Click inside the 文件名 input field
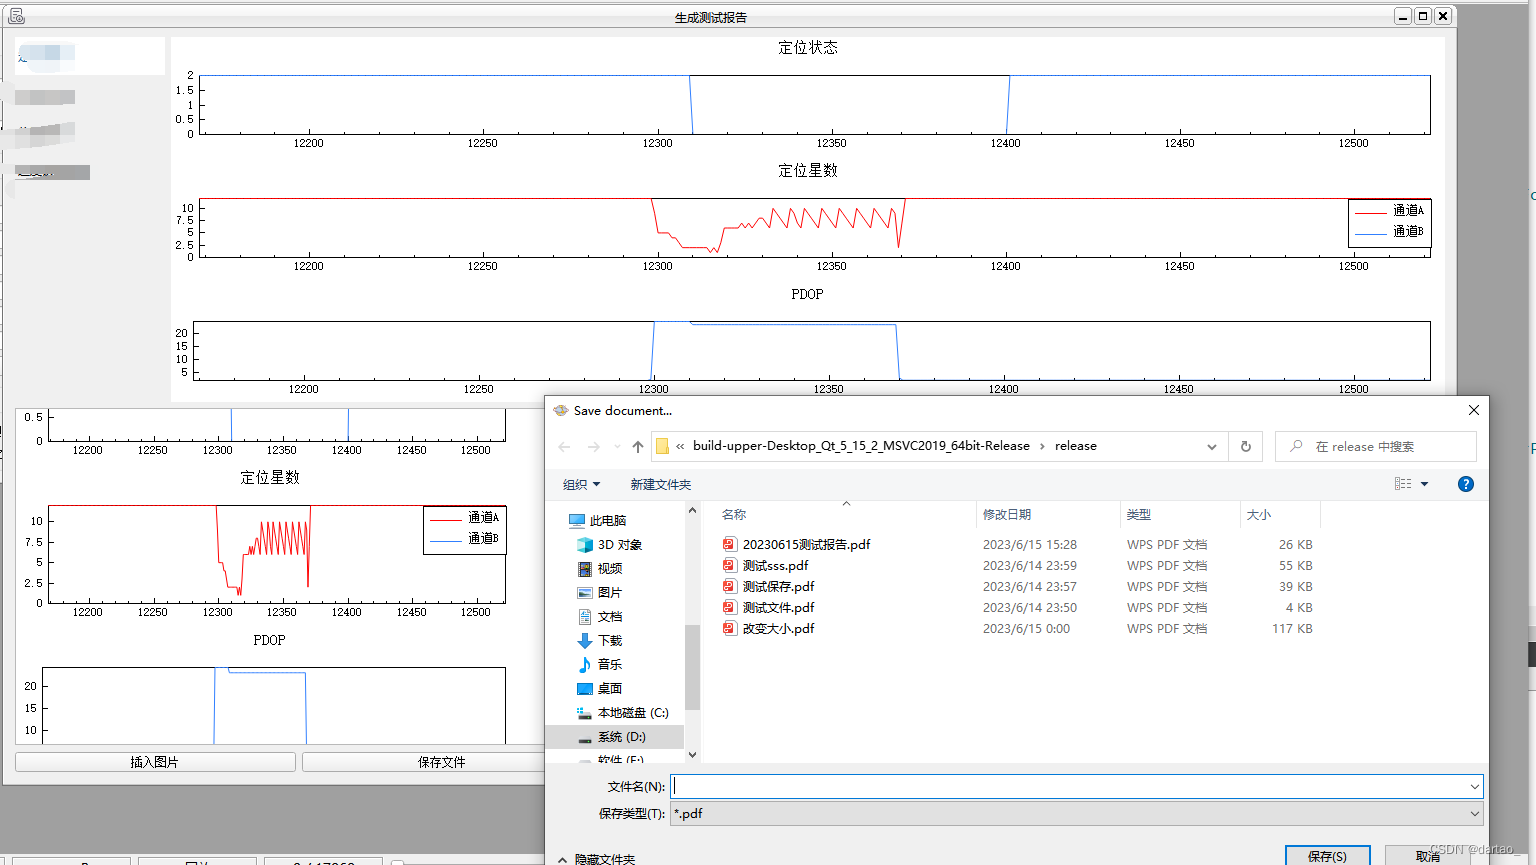Image resolution: width=1536 pixels, height=865 pixels. 1000,786
